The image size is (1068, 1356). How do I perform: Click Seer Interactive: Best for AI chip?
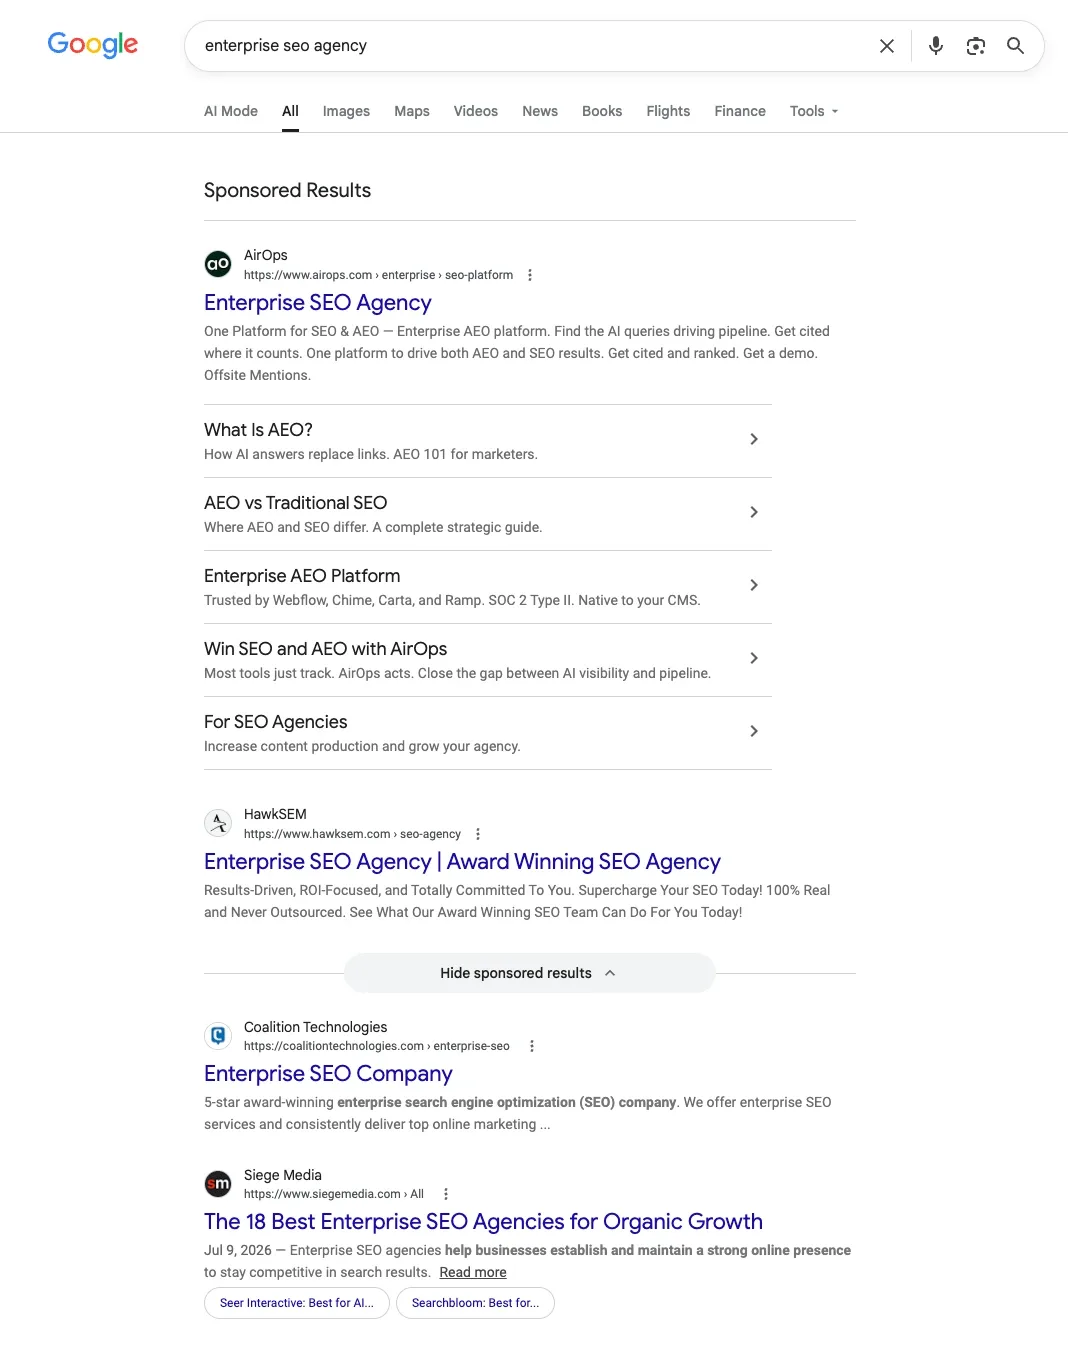[x=297, y=1303]
